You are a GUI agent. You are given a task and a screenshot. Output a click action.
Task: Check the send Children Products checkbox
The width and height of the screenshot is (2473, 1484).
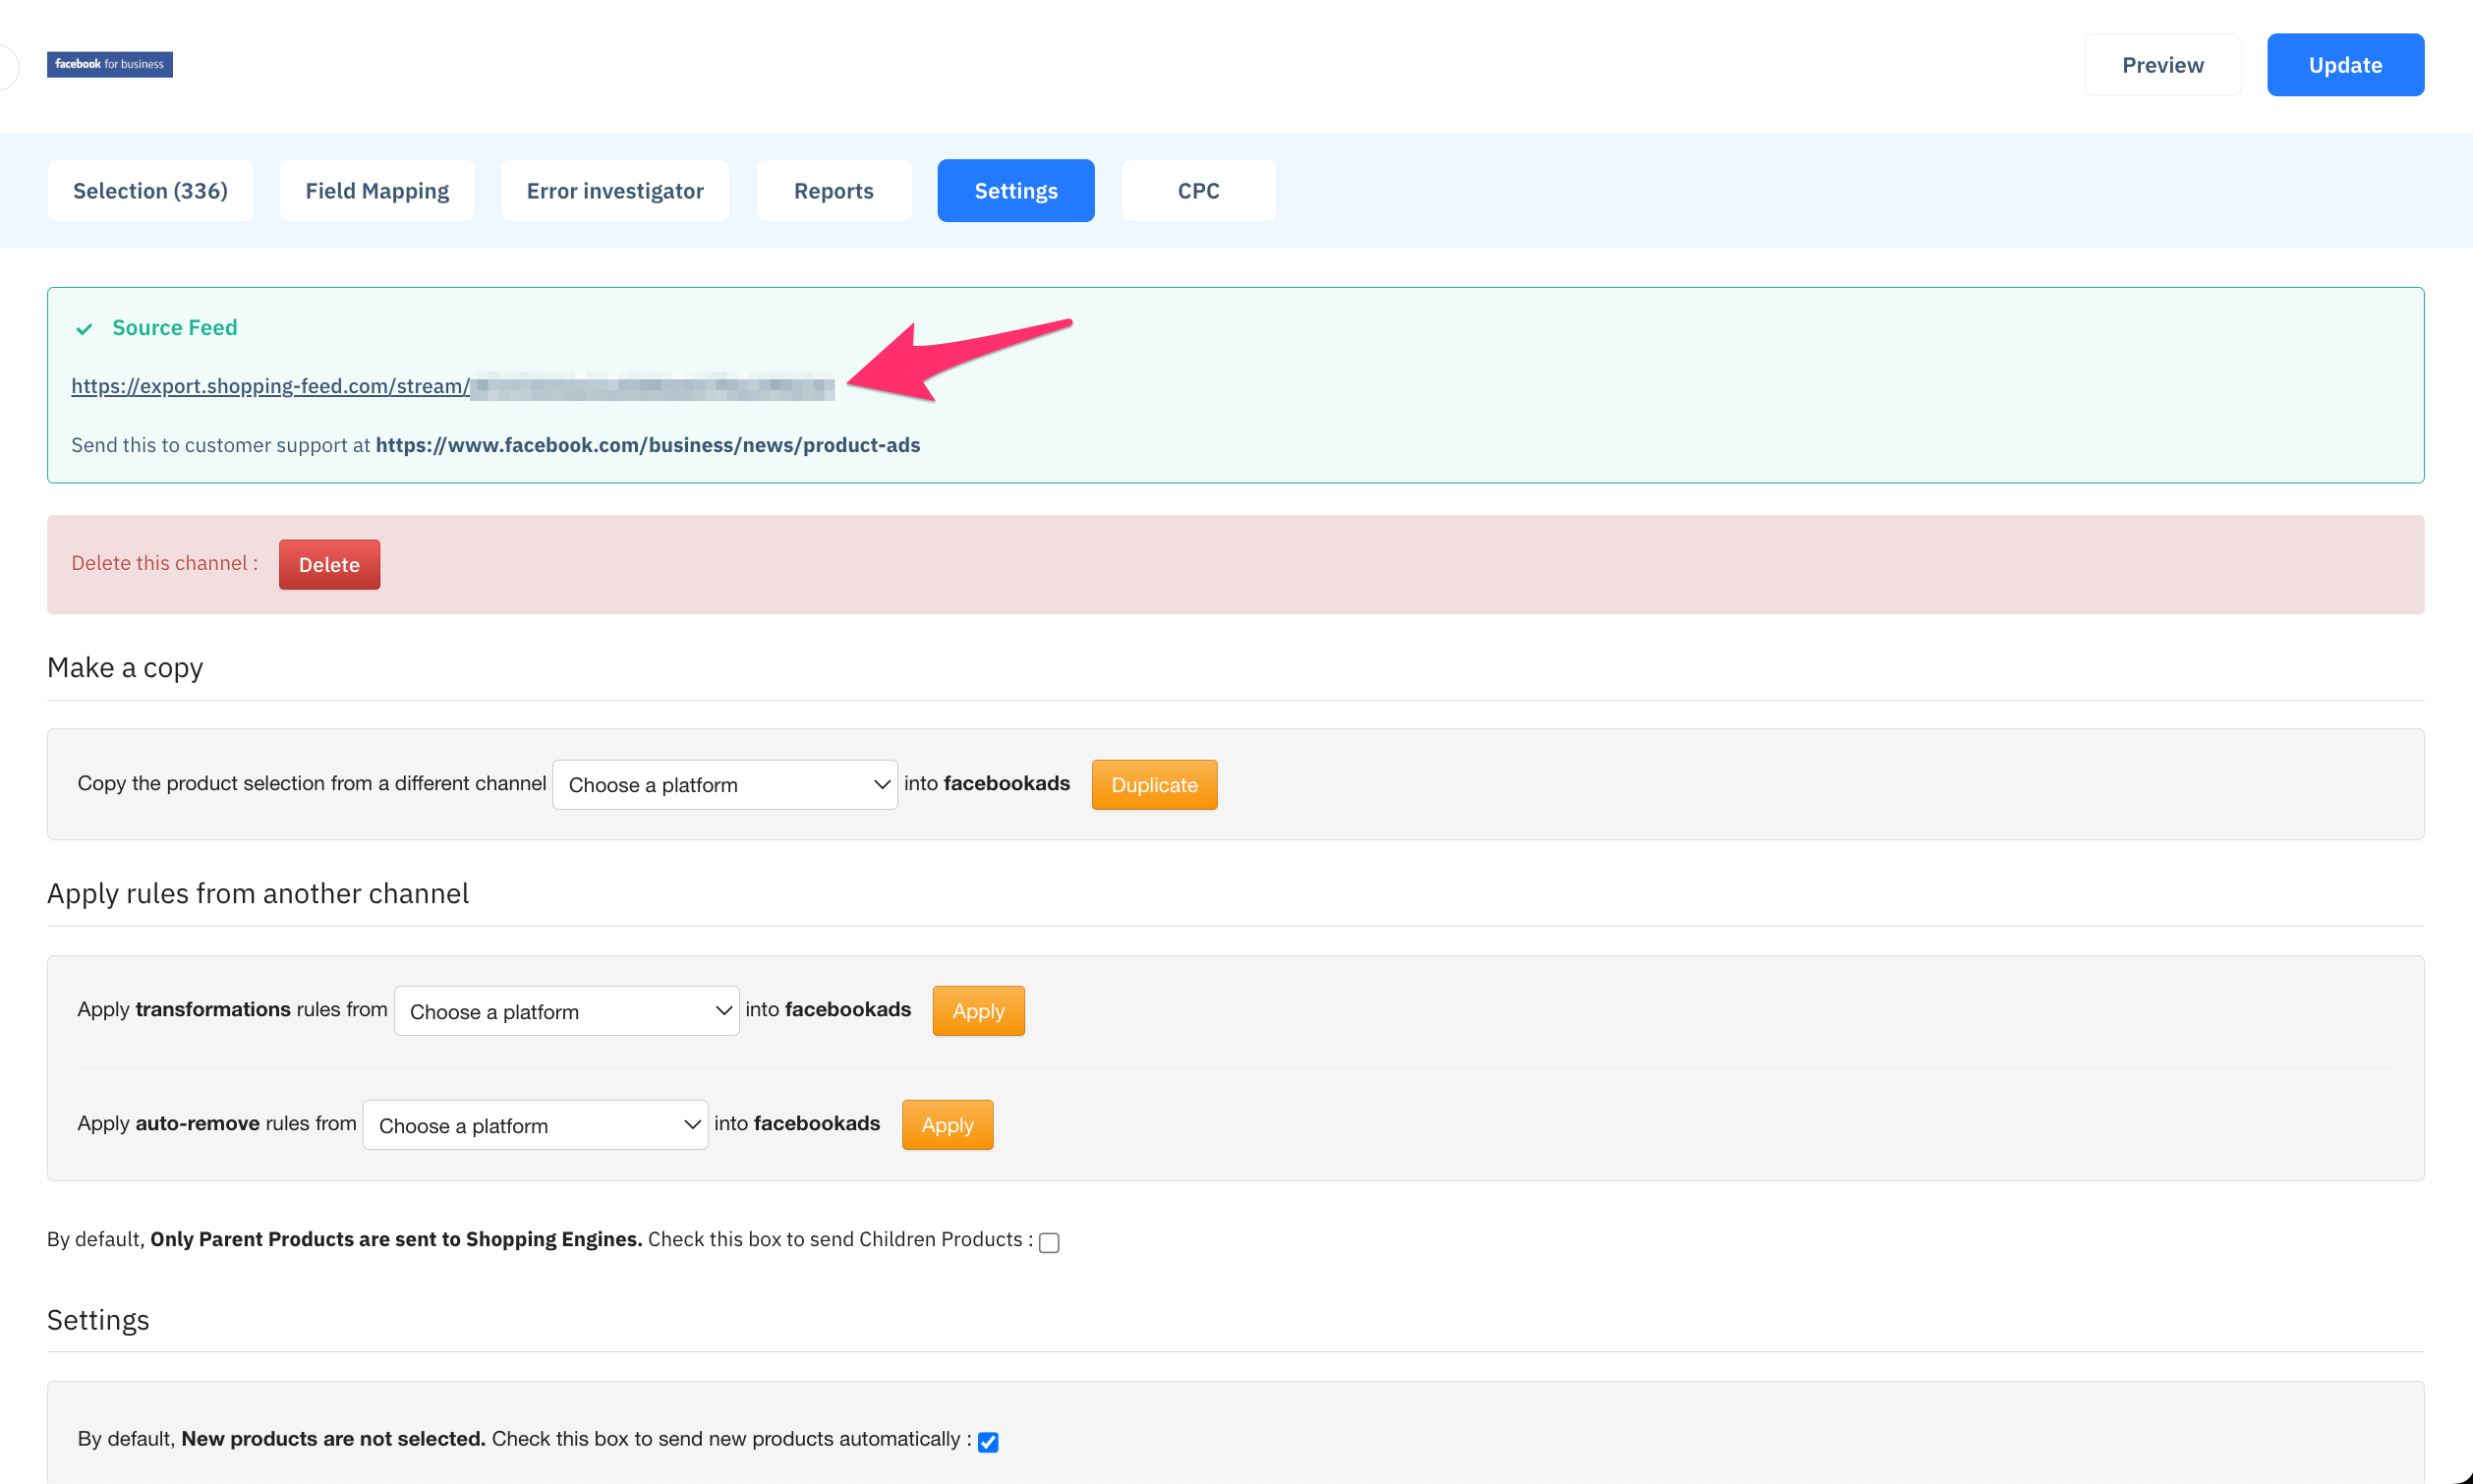click(x=1049, y=1242)
